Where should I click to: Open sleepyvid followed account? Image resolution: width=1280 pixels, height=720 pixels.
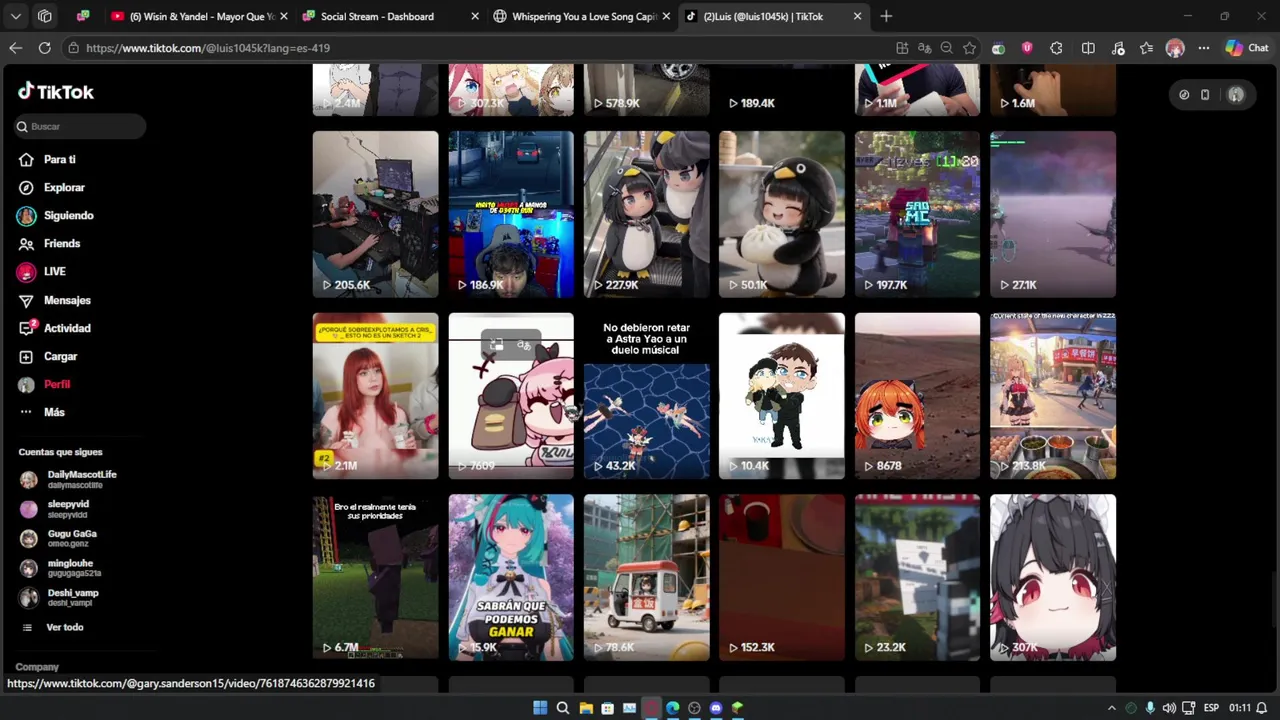click(68, 509)
